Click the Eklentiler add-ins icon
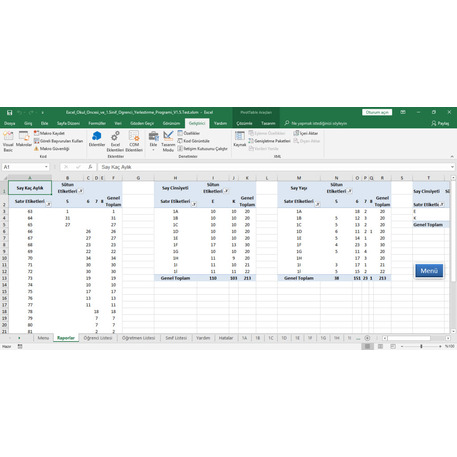Viewport: 457px width, 457px height. [97, 139]
